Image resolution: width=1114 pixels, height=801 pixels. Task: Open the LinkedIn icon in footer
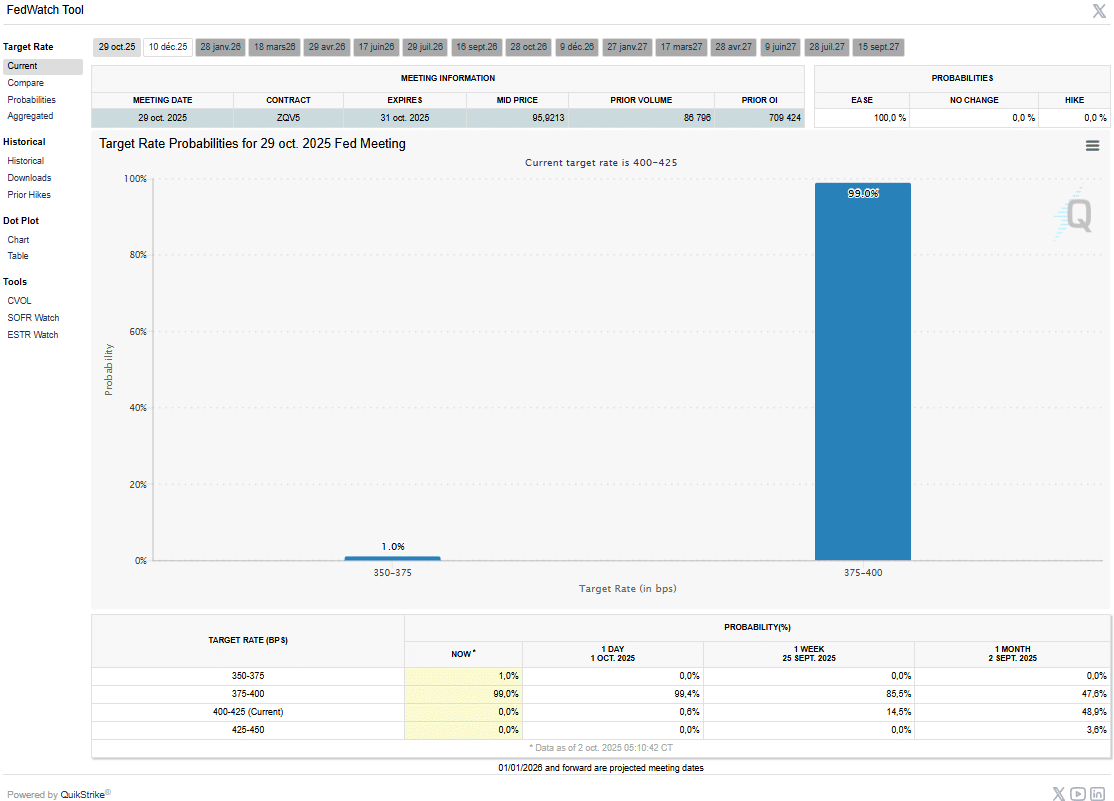1097,794
